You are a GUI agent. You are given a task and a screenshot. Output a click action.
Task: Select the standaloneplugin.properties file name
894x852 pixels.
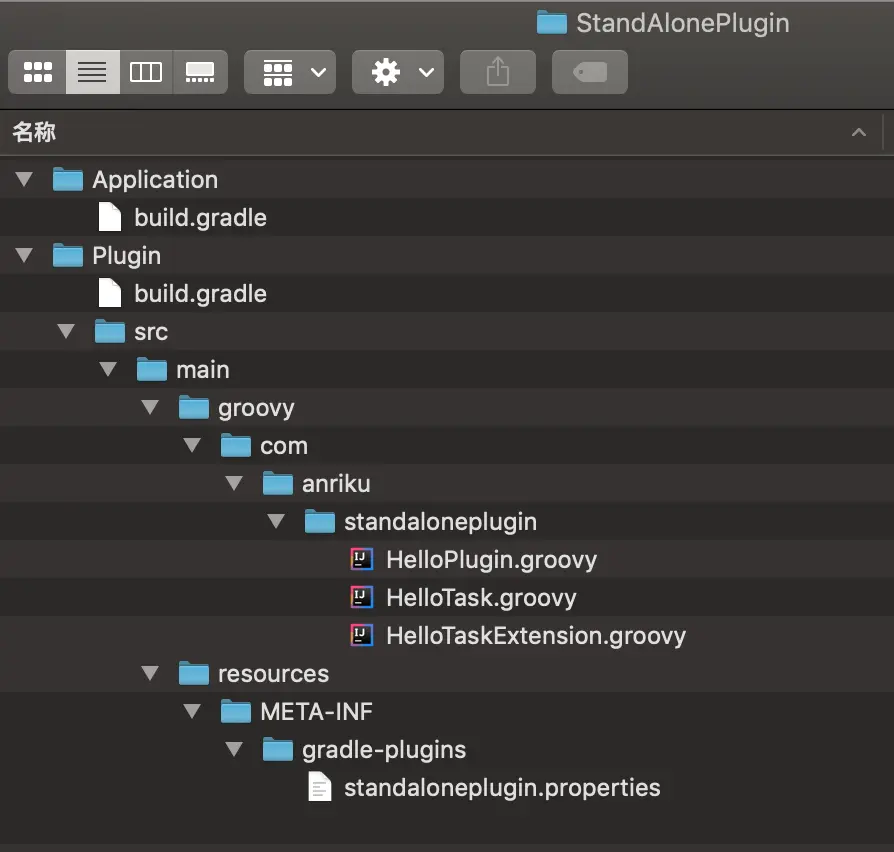[502, 788]
